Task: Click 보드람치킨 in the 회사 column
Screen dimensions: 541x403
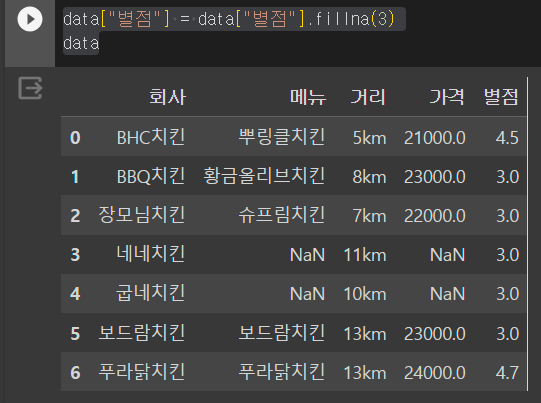Action: pyautogui.click(x=142, y=333)
